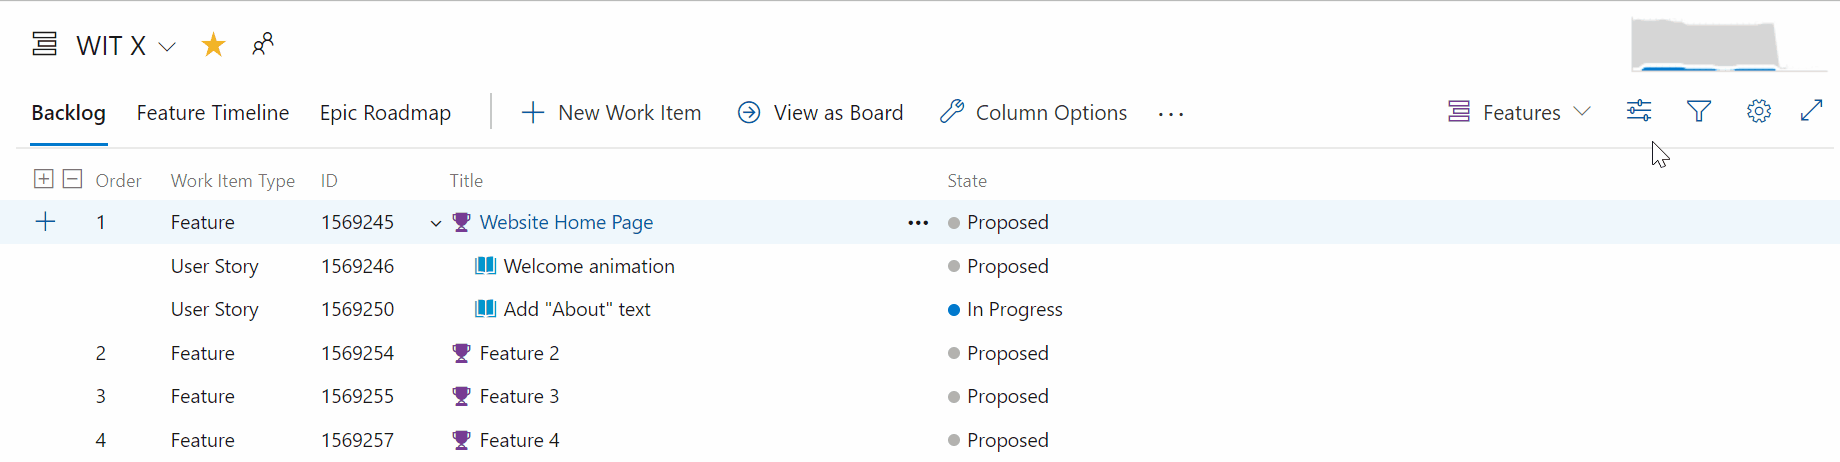Collapse all backlog rows with minus box
Viewport: 1840px width, 462px height.
click(x=72, y=179)
